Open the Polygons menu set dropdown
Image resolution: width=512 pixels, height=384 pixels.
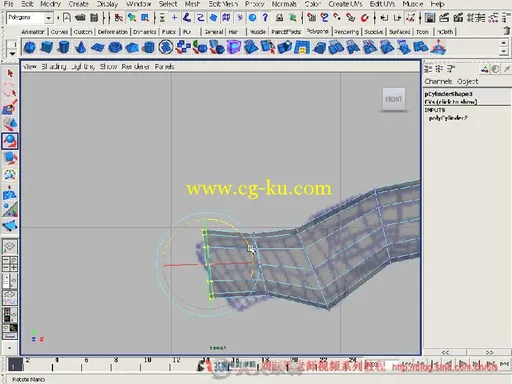(x=29, y=17)
